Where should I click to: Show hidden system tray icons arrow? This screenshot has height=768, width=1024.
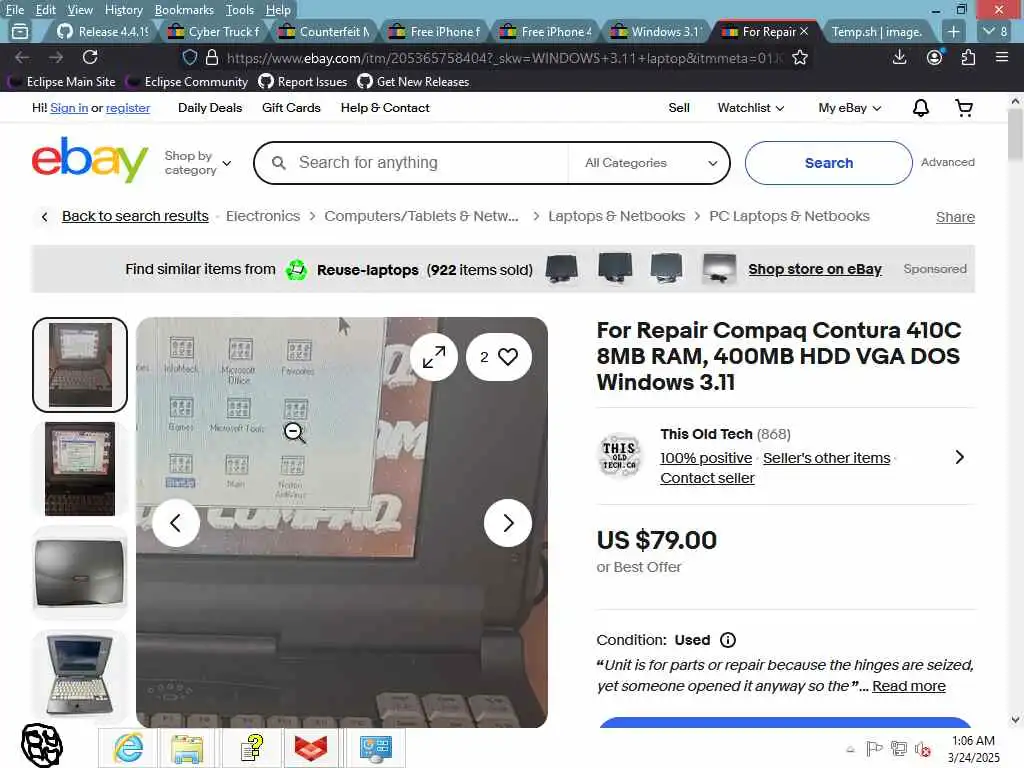click(x=850, y=749)
